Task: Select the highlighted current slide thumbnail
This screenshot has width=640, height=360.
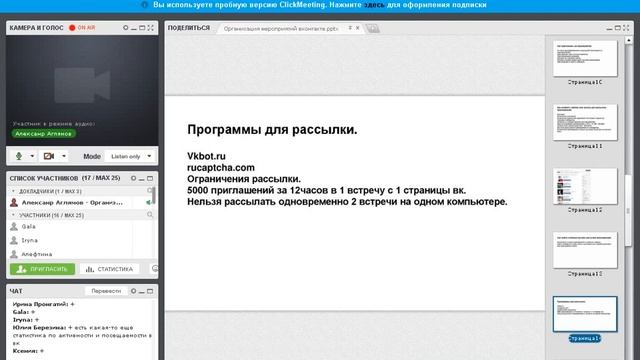Action: [x=585, y=314]
